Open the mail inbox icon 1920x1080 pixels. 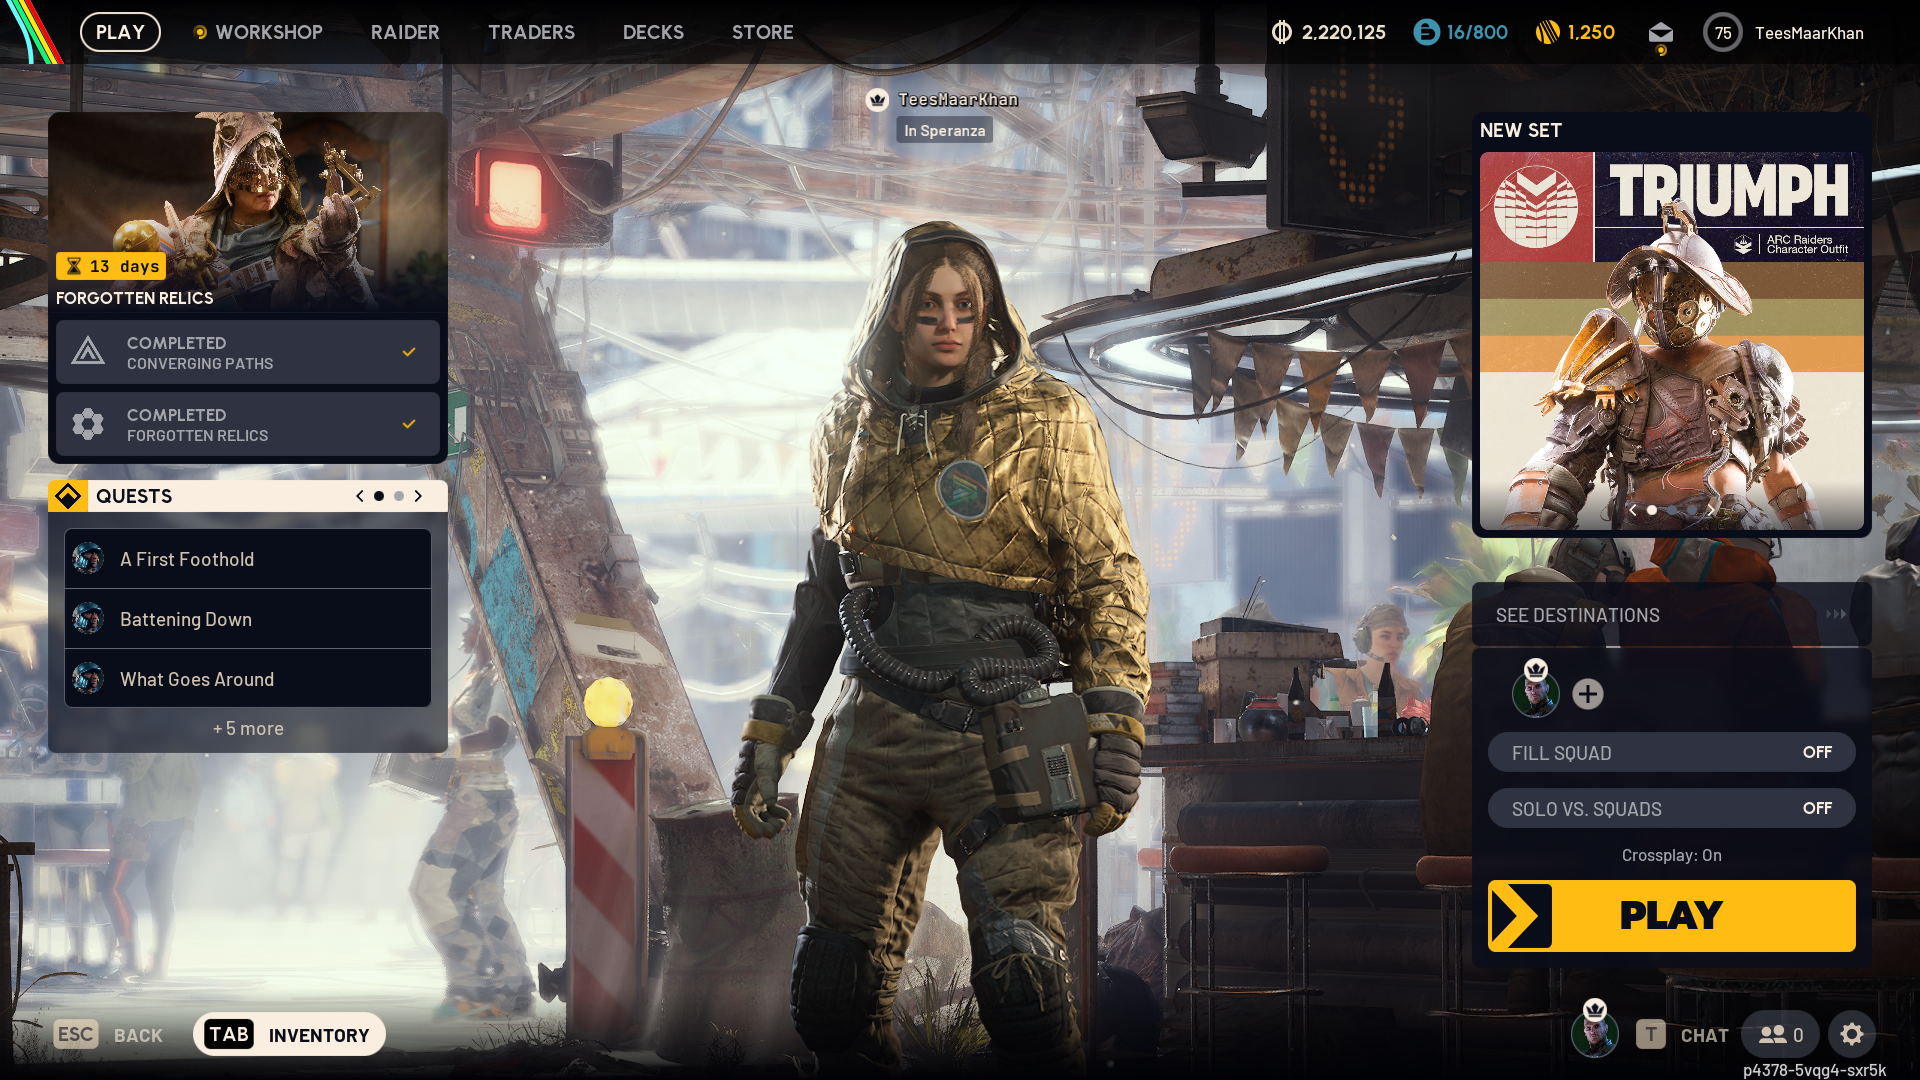[1661, 33]
